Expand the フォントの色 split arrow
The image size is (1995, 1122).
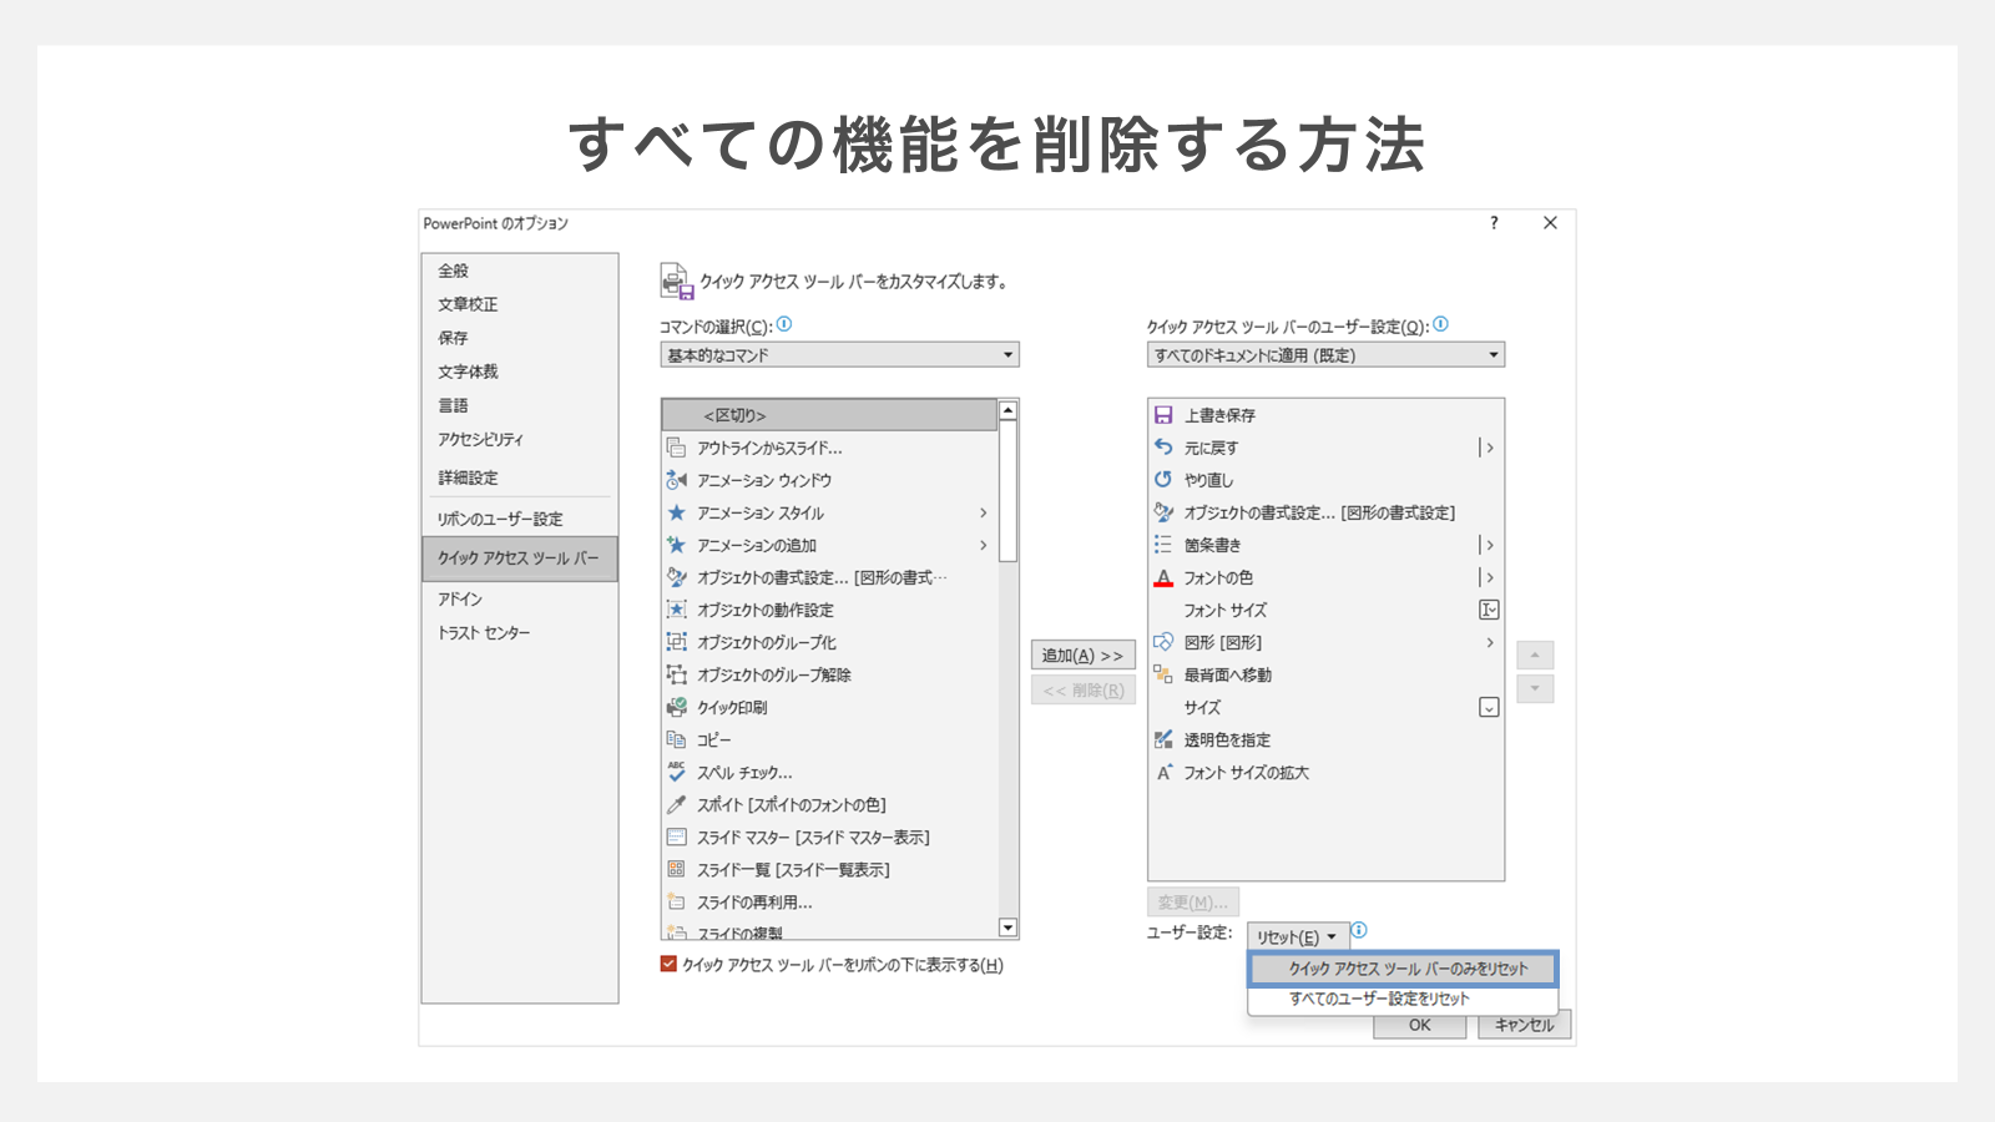[x=1489, y=577]
